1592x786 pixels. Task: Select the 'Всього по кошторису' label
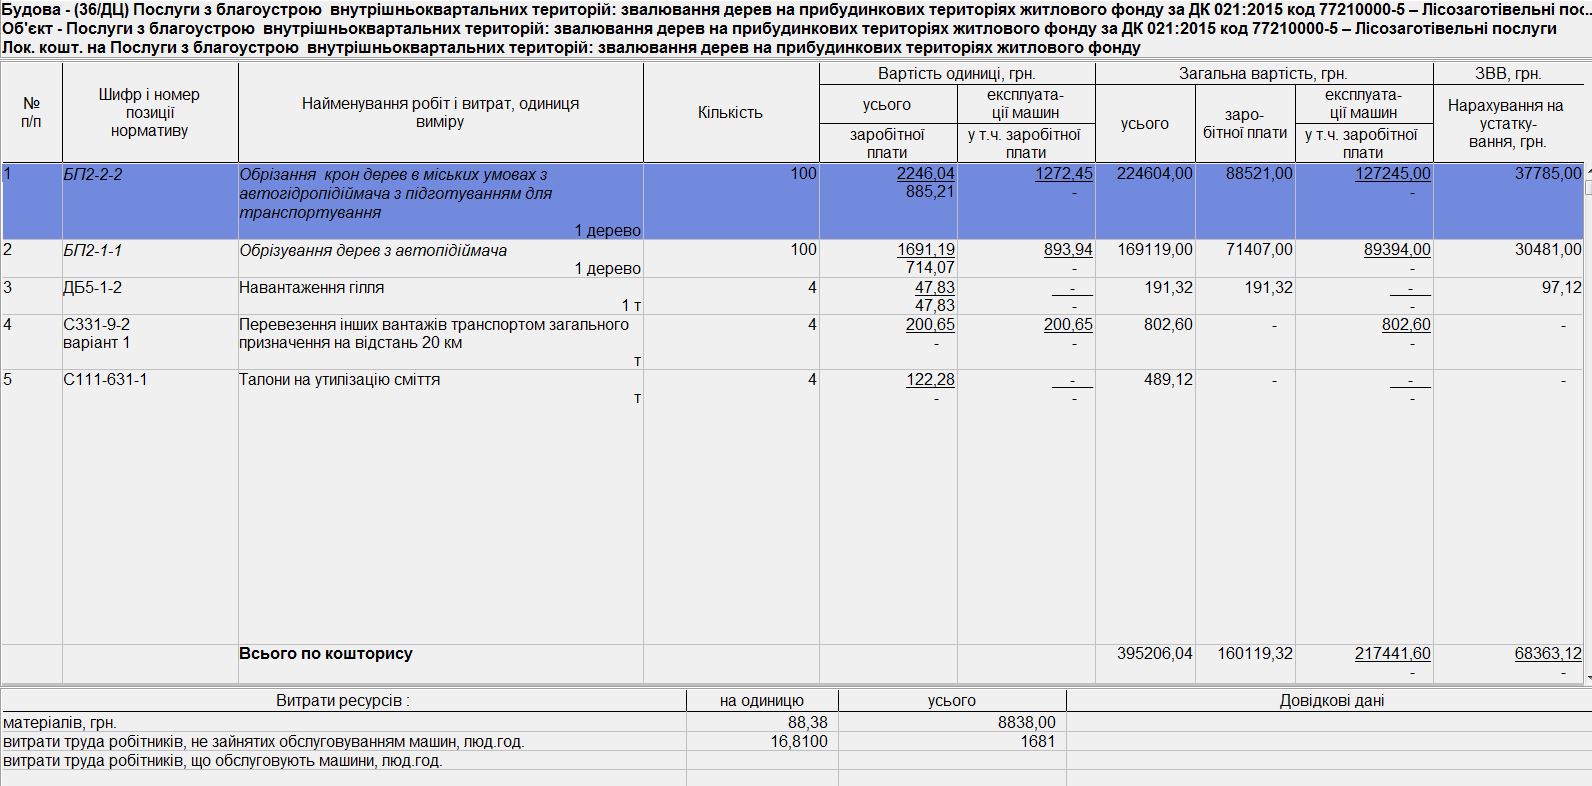(326, 654)
